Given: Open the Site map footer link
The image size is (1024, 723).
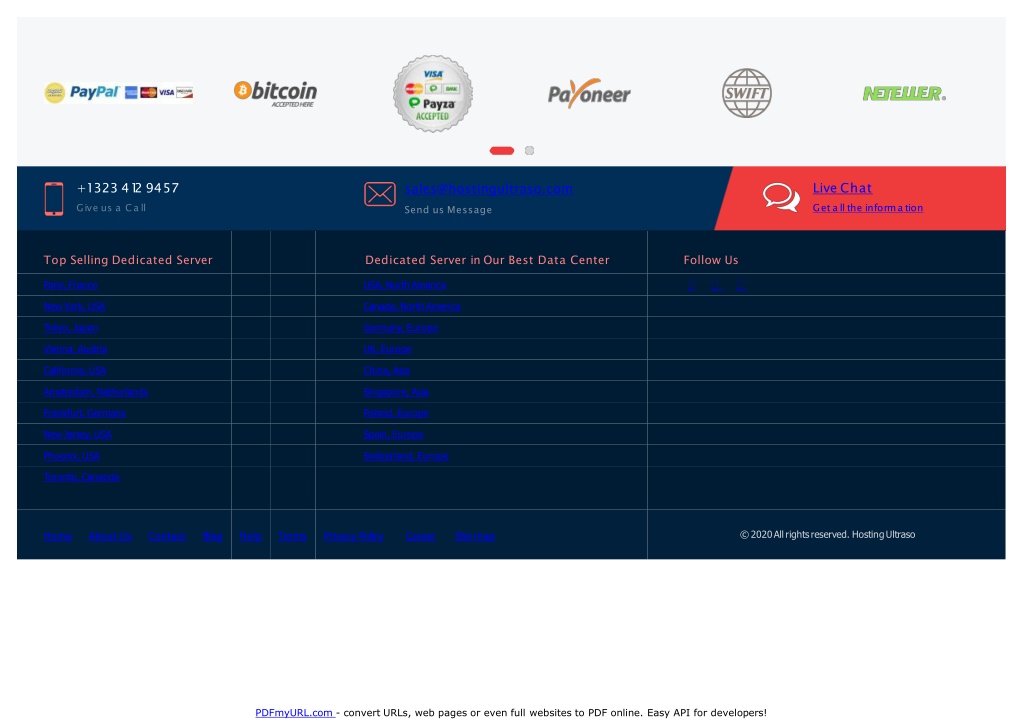Looking at the screenshot, I should coord(475,536).
